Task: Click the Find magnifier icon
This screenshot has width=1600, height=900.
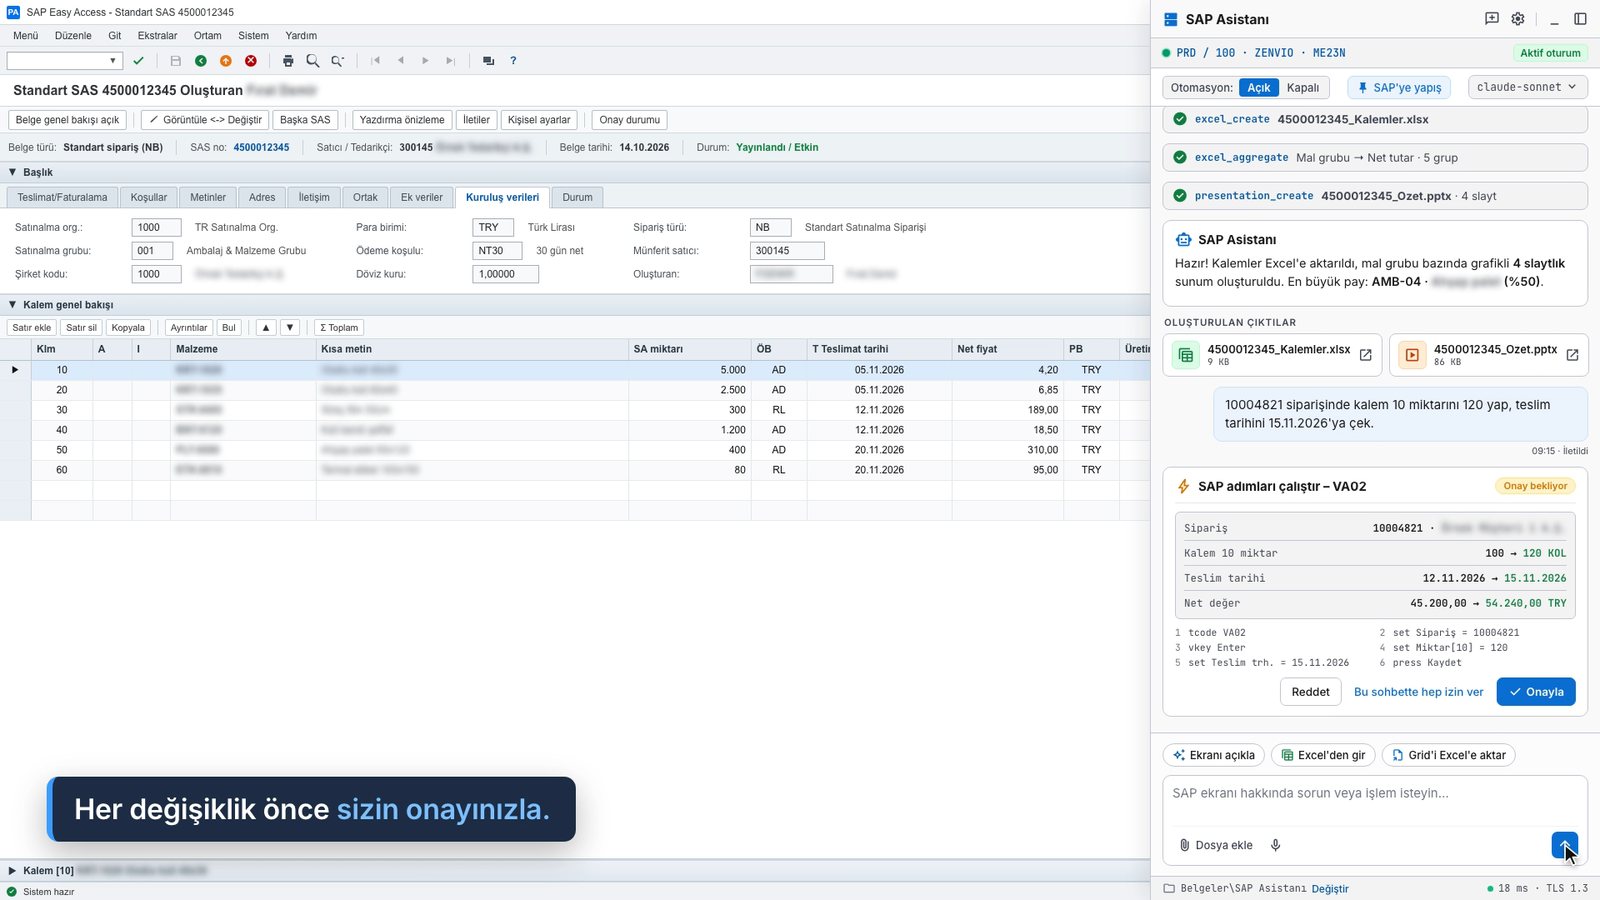Action: [313, 61]
